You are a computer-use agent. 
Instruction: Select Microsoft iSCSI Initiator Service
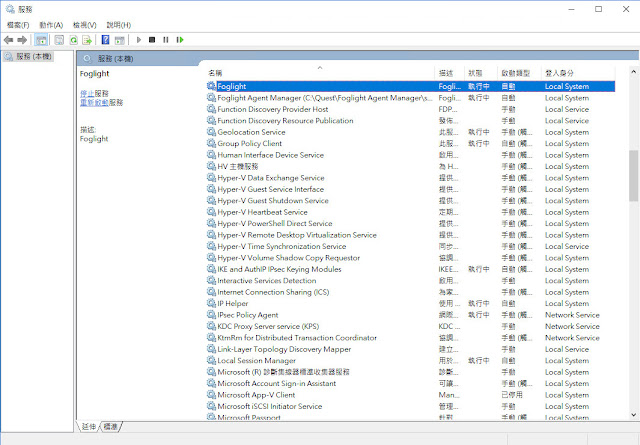(x=410, y=406)
